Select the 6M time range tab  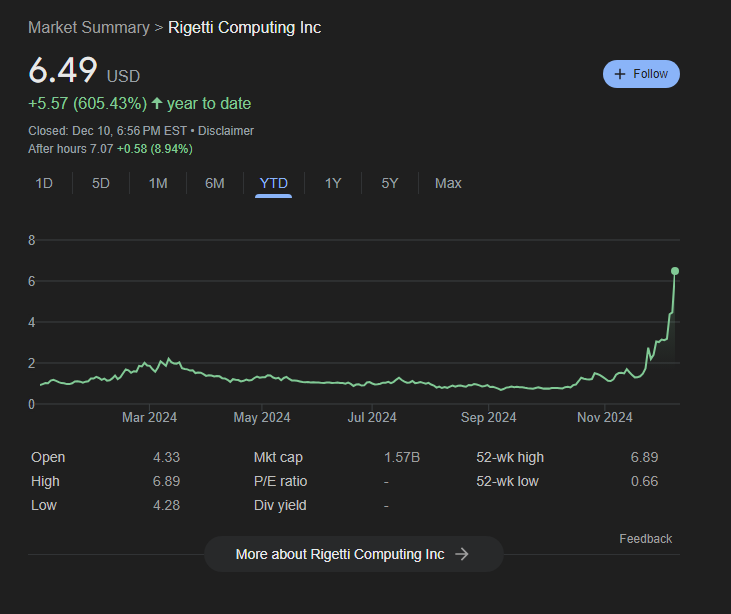point(214,183)
